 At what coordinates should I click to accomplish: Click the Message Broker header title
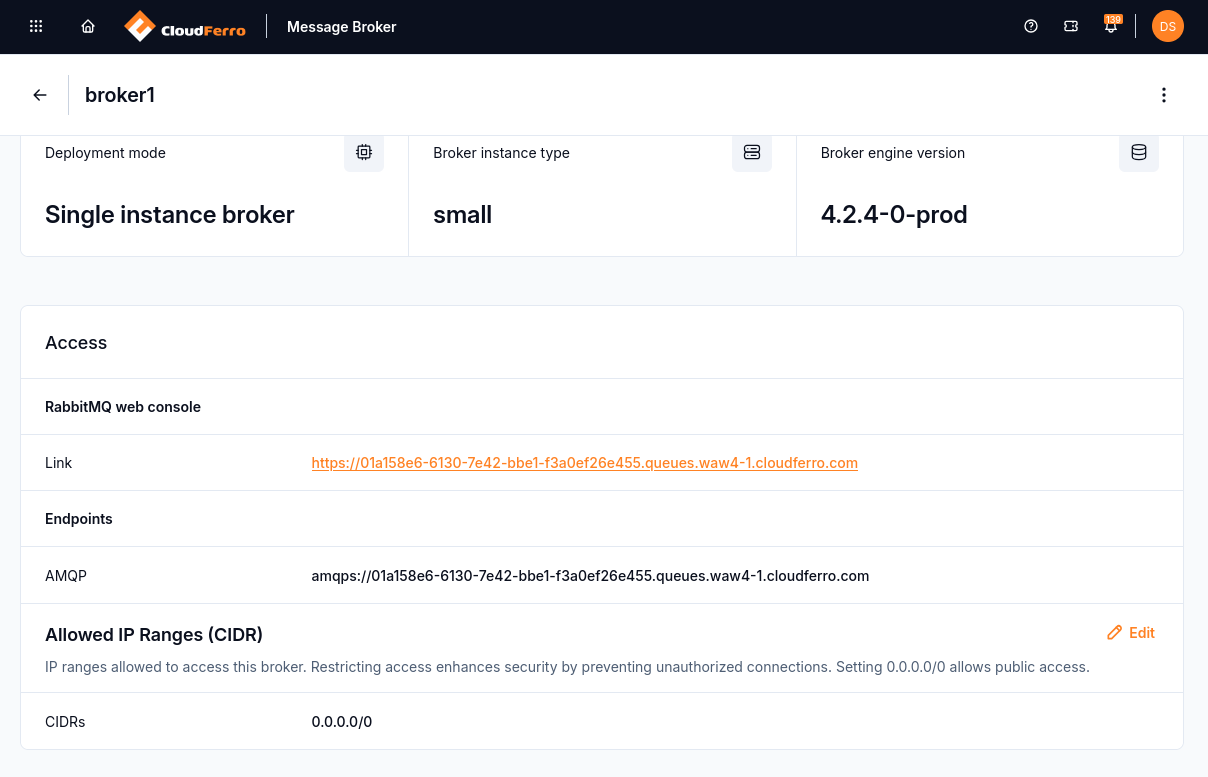coord(342,27)
